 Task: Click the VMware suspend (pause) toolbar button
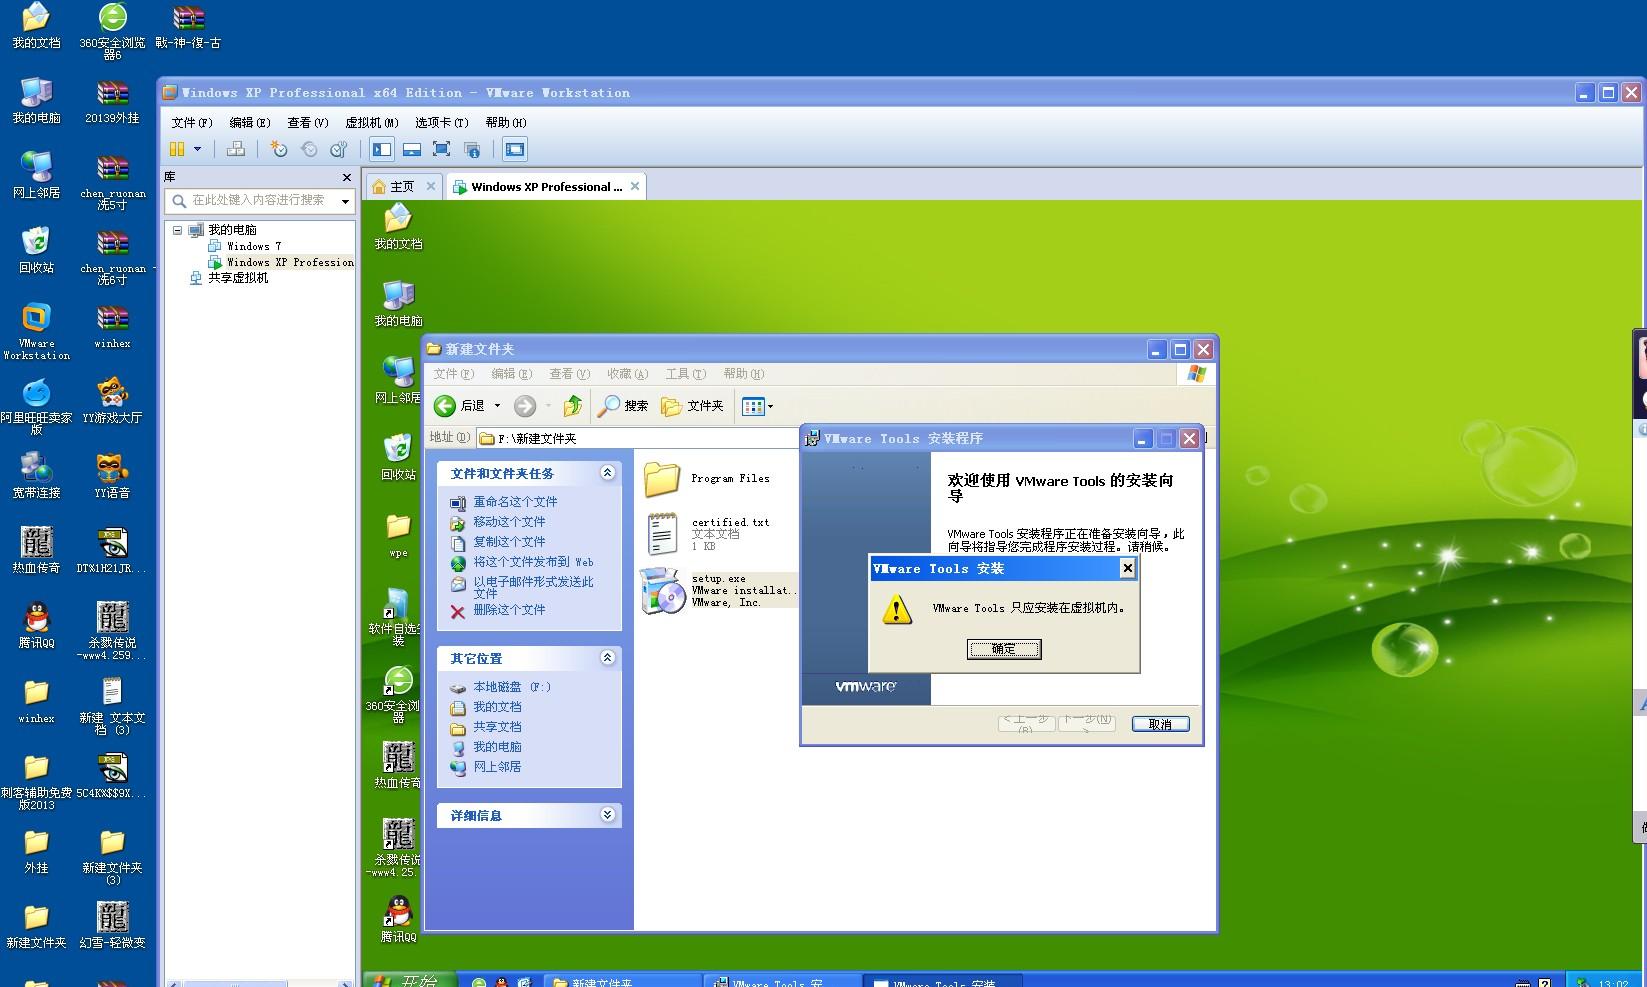(177, 149)
